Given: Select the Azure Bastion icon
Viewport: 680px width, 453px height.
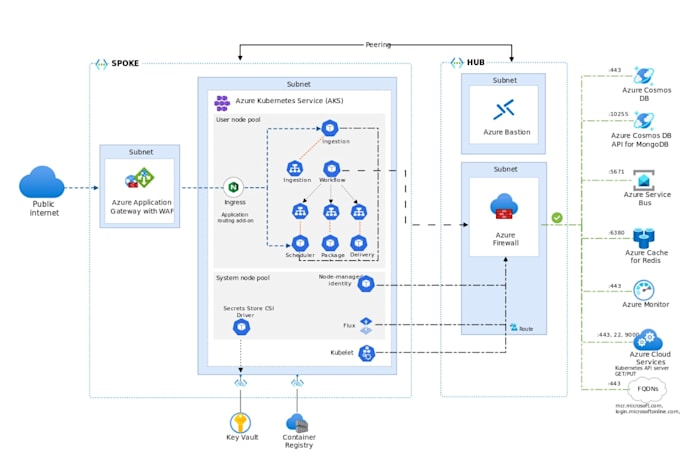Looking at the screenshot, I should (x=504, y=109).
